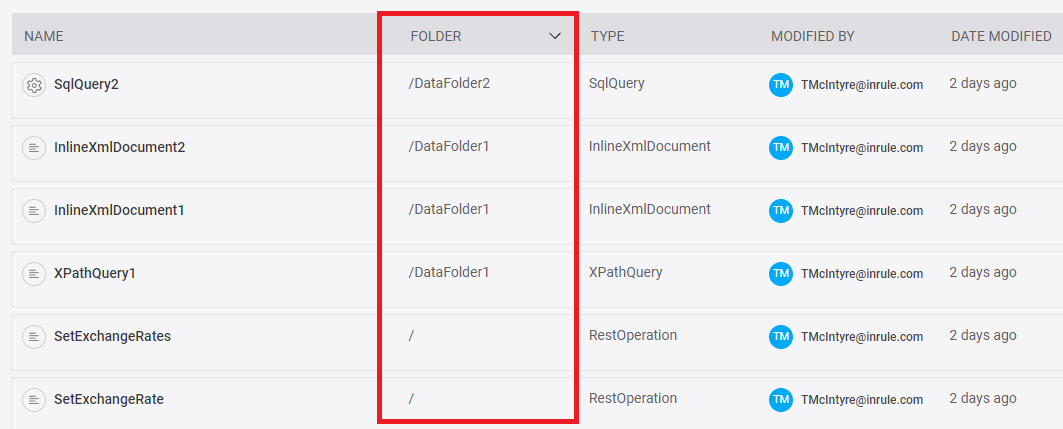Click the RestOperation type in SetExchangeRate row
Image resolution: width=1063 pixels, height=429 pixels.
click(633, 399)
